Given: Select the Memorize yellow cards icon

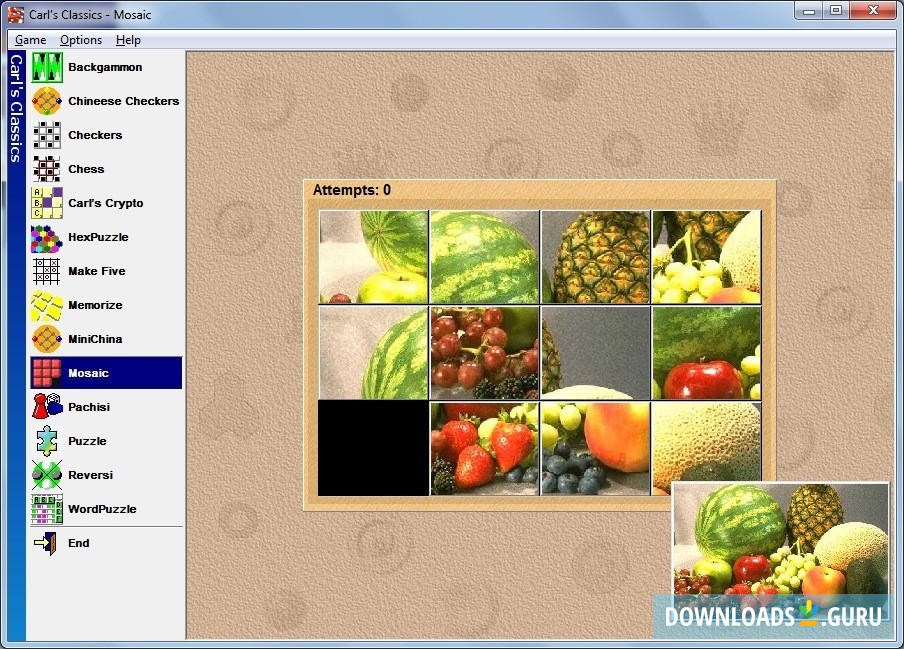Looking at the screenshot, I should (x=47, y=305).
